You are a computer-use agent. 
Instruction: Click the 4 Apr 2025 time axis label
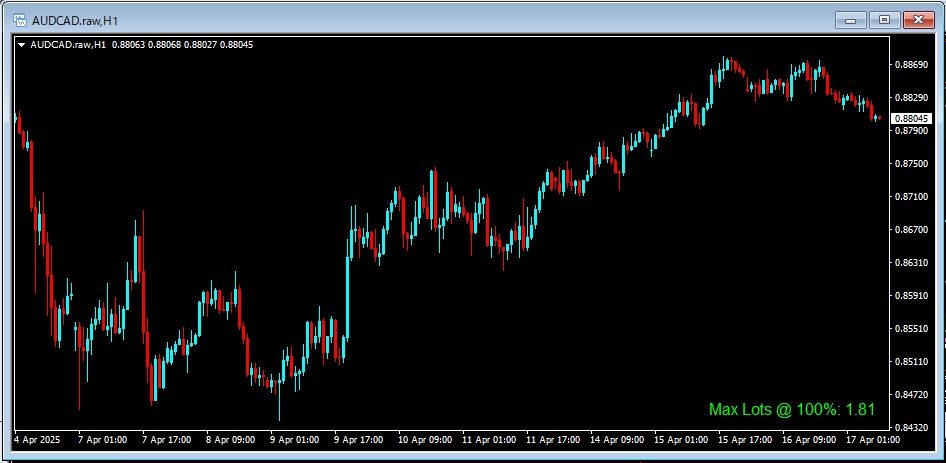37,440
